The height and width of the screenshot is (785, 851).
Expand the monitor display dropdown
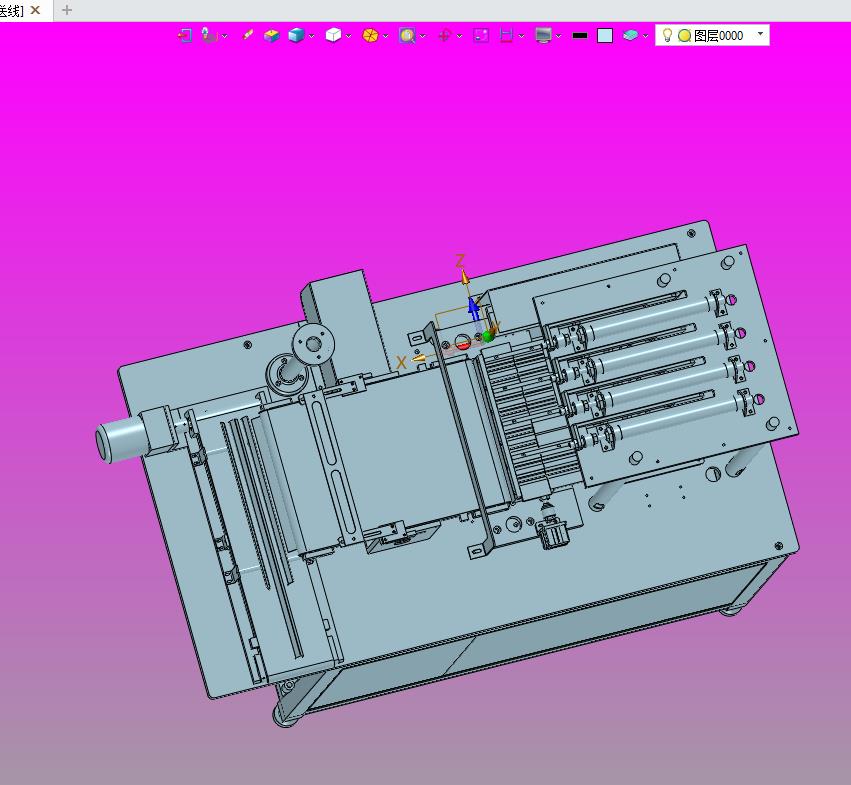tap(558, 36)
